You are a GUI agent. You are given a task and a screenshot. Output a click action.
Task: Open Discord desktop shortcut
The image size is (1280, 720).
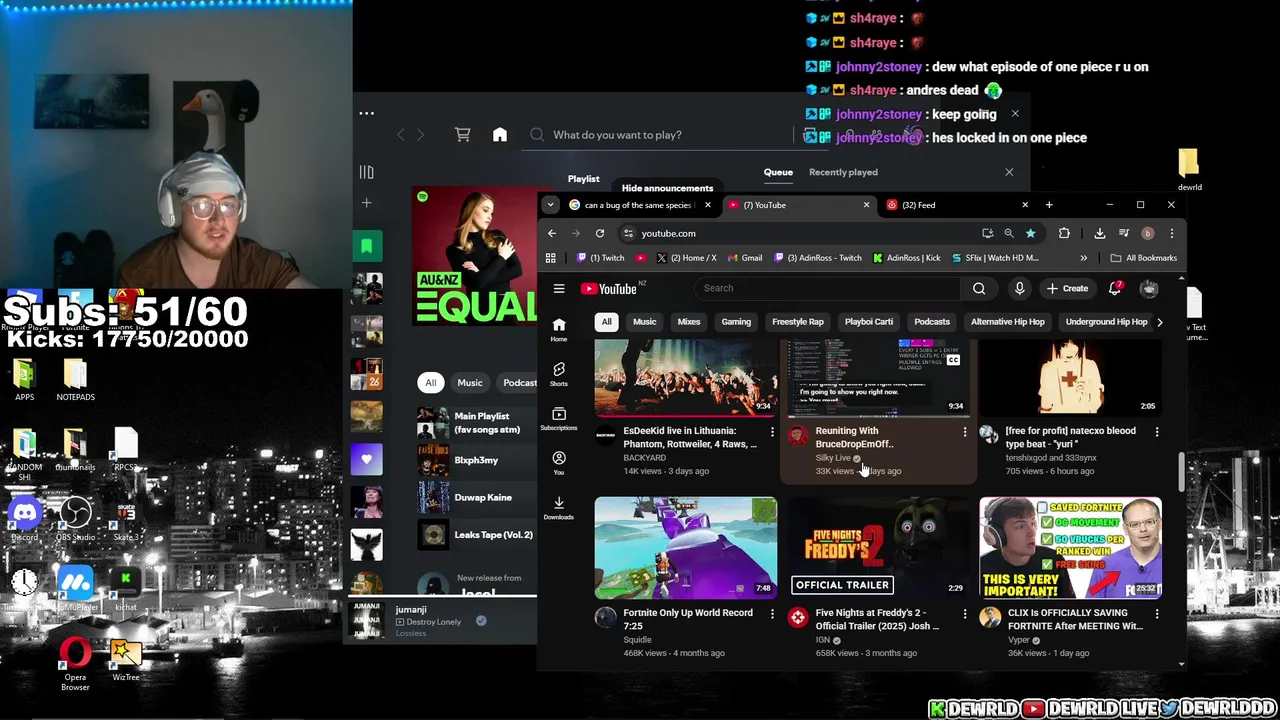click(x=25, y=520)
